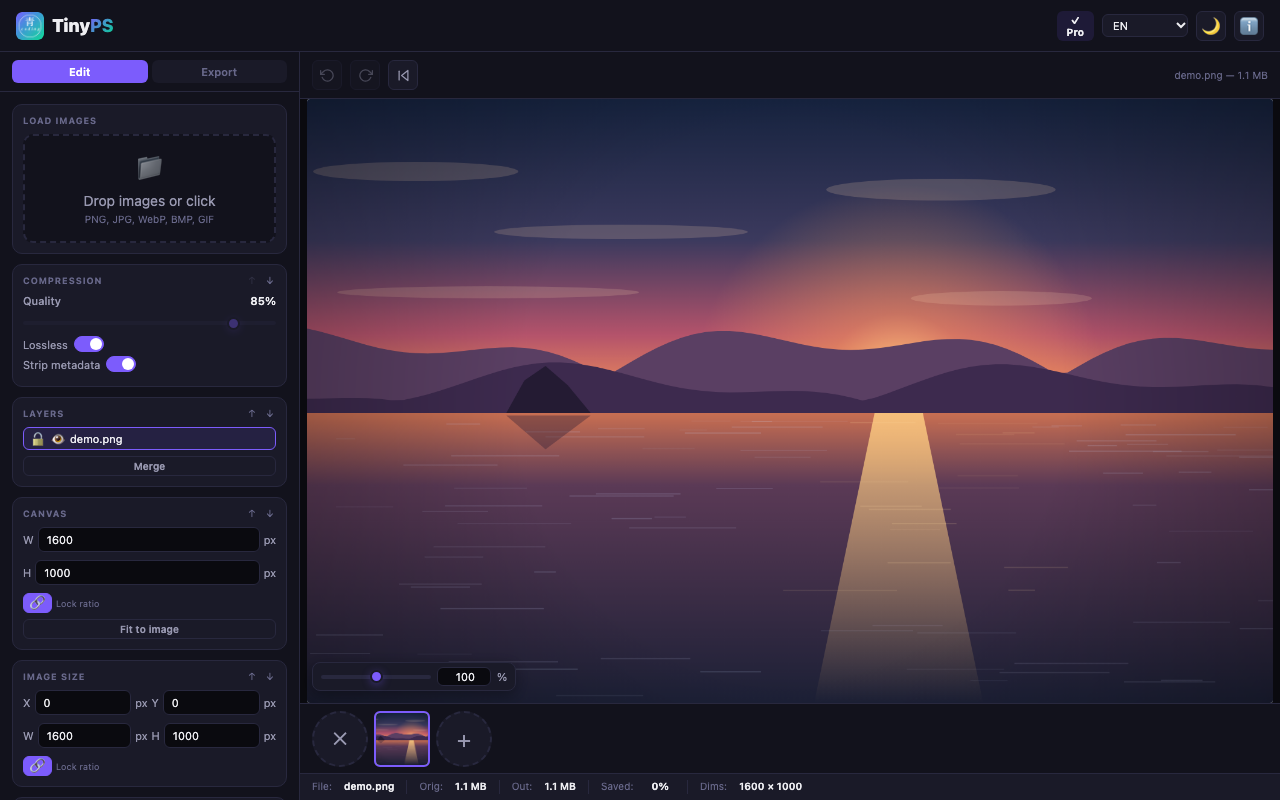Click the Canvas H field 1000
The width and height of the screenshot is (1280, 800).
click(x=148, y=573)
